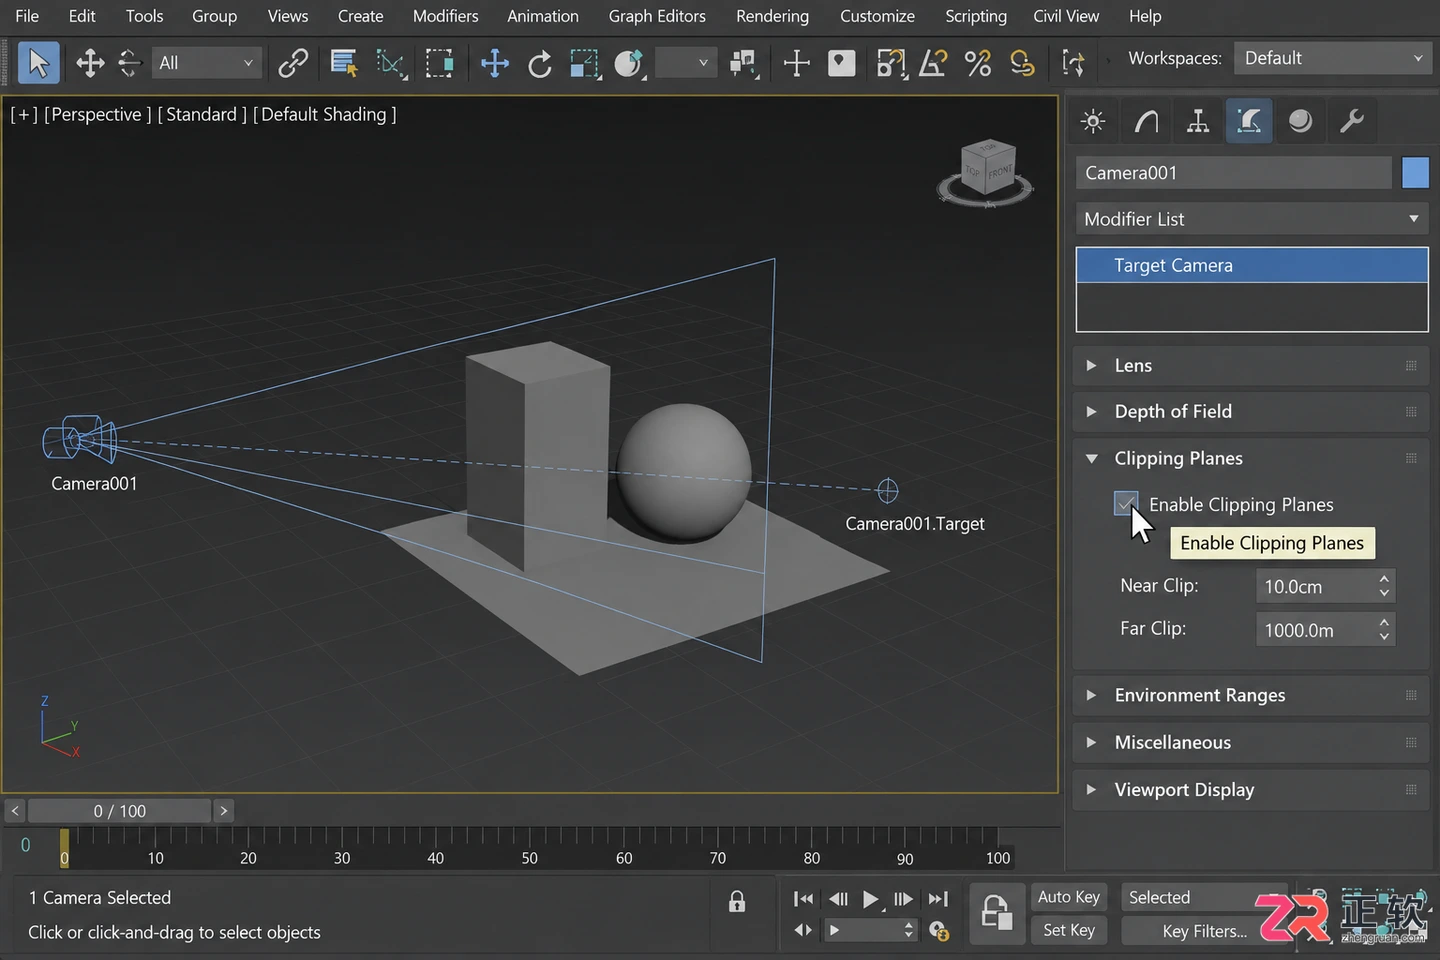
Task: Open the Customize menu
Action: coord(877,16)
